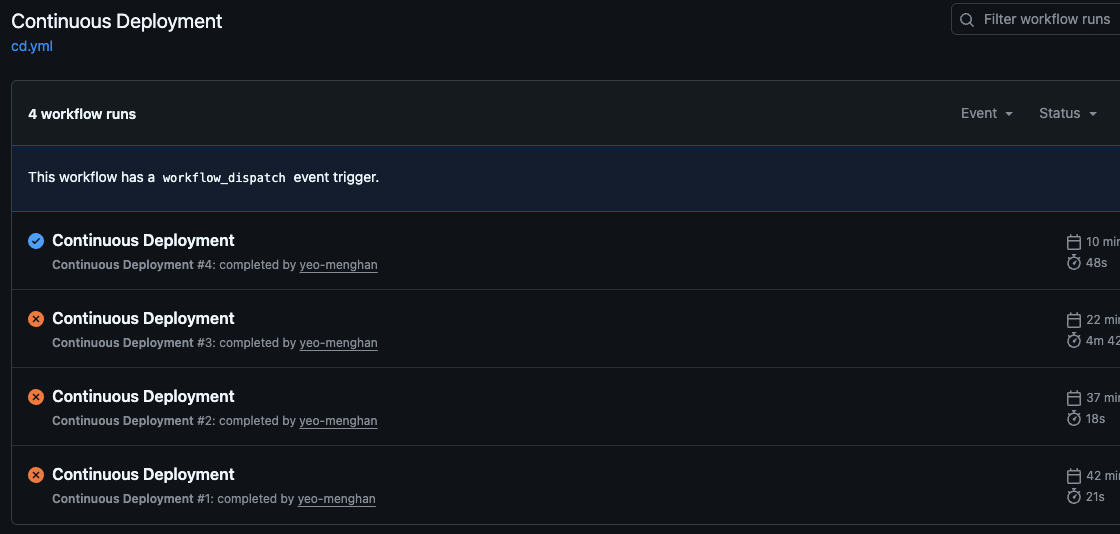Click the success checkmark icon on run #4
This screenshot has width=1120, height=534.
(x=36, y=240)
